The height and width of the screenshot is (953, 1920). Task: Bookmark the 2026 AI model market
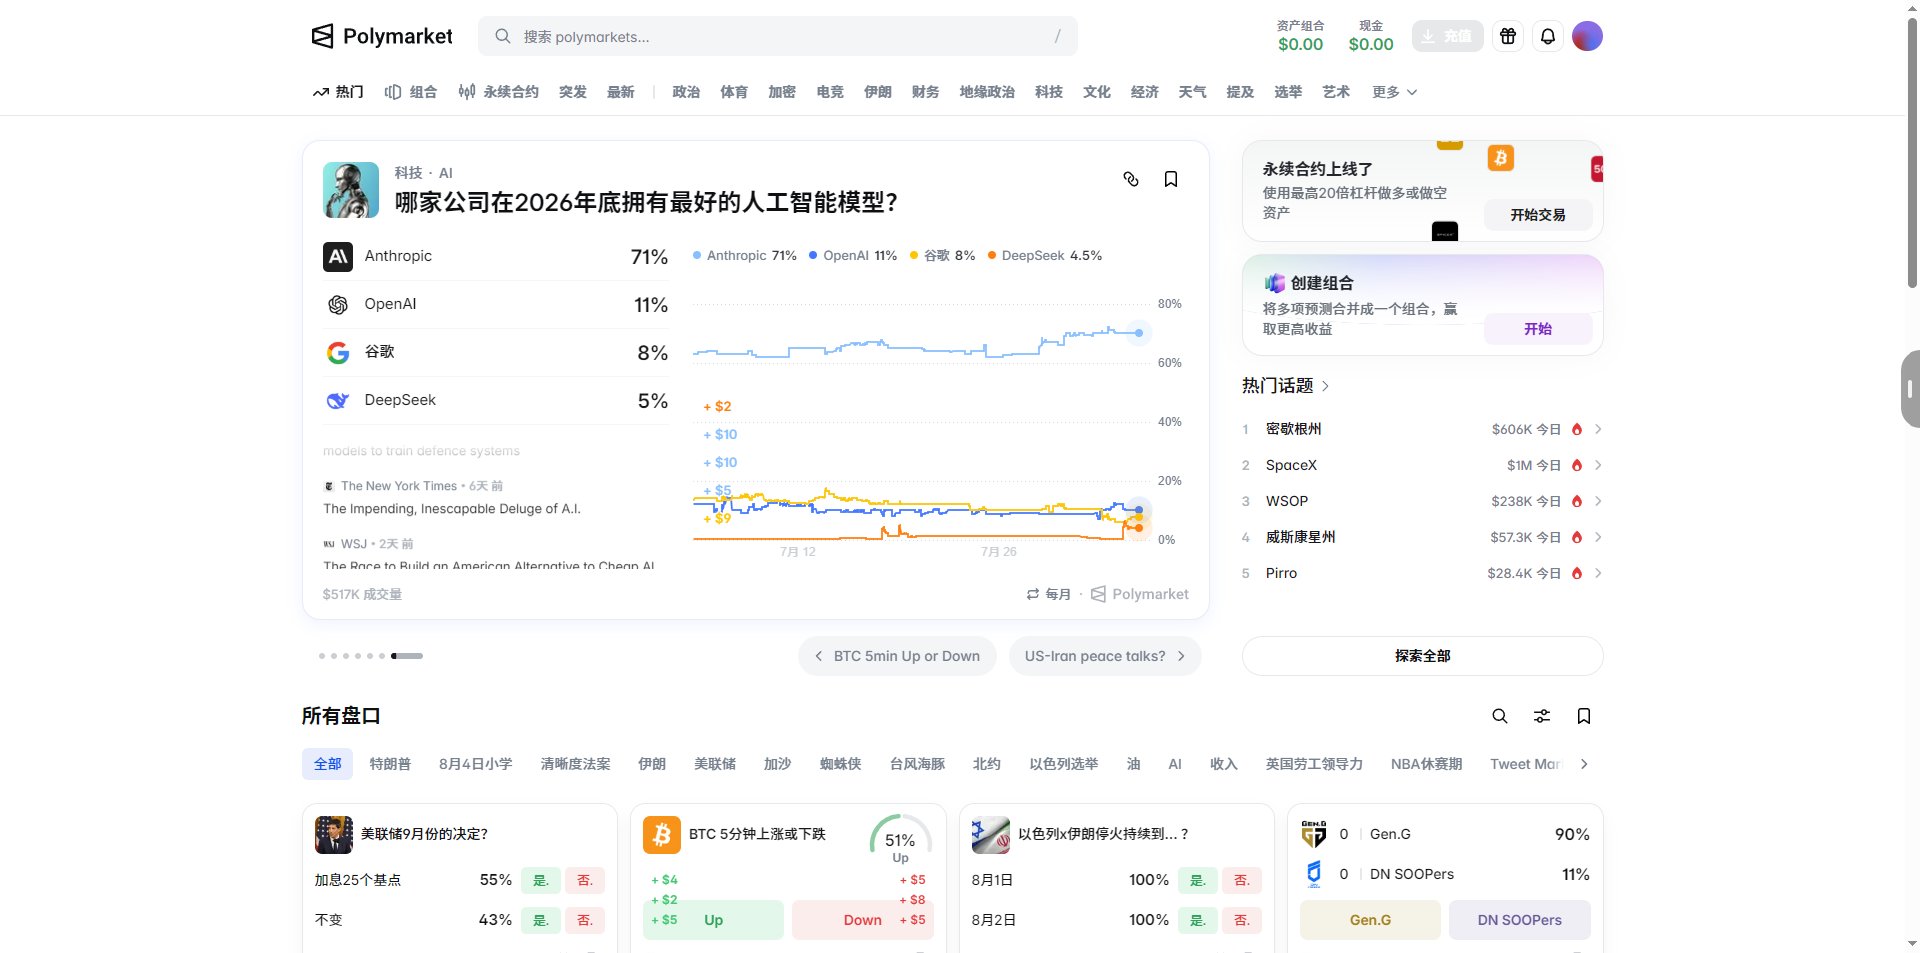(x=1171, y=179)
